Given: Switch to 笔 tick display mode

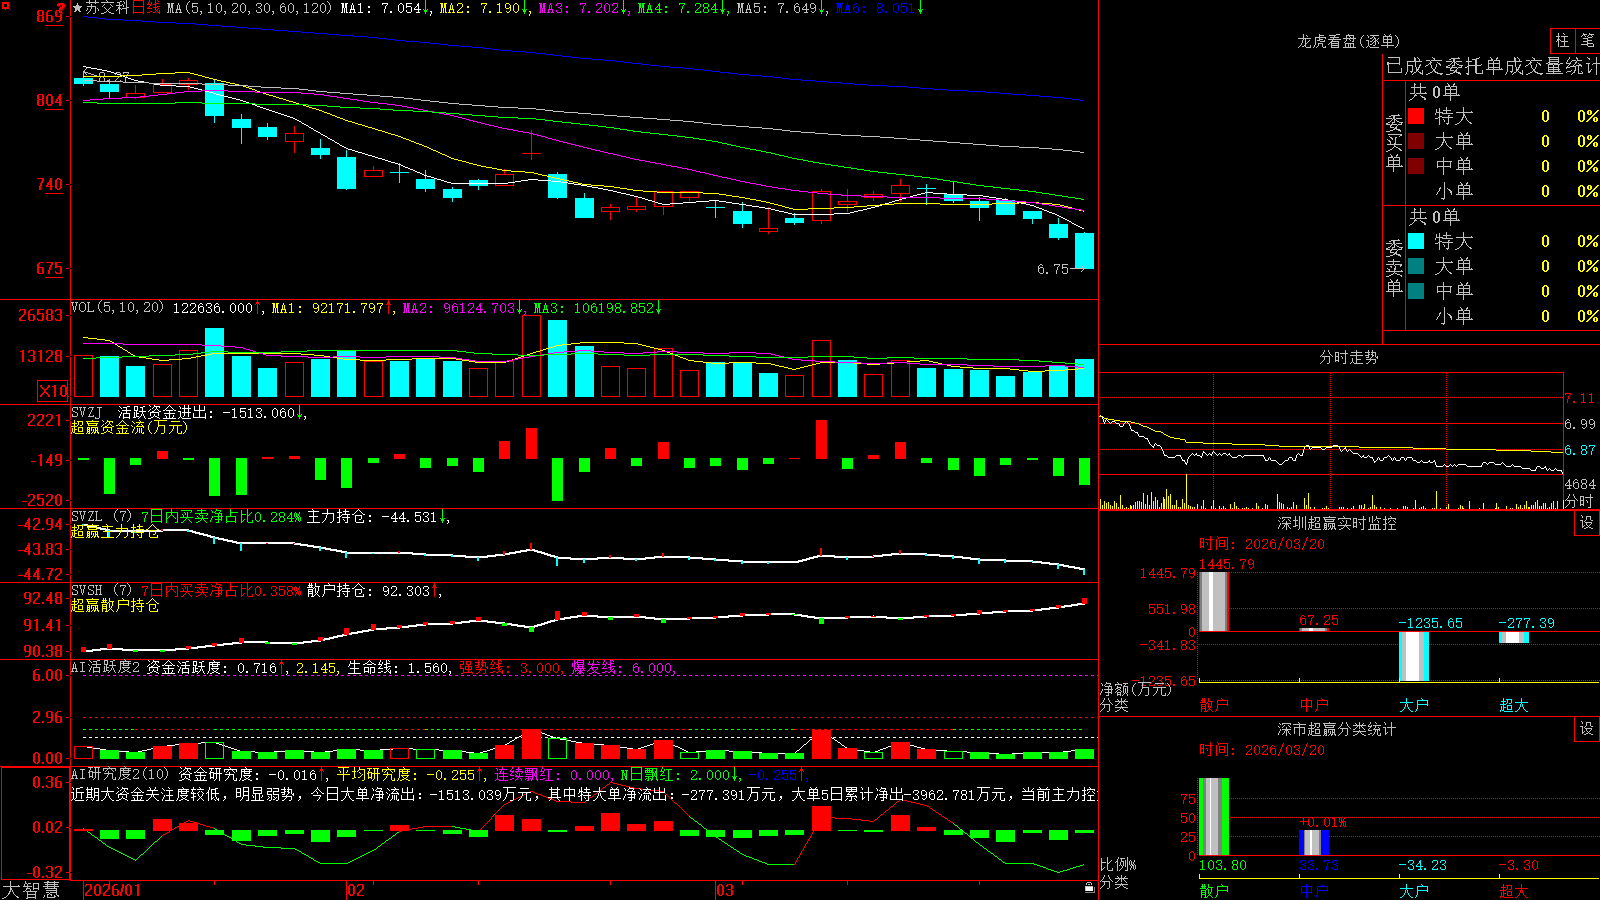Looking at the screenshot, I should 1587,40.
